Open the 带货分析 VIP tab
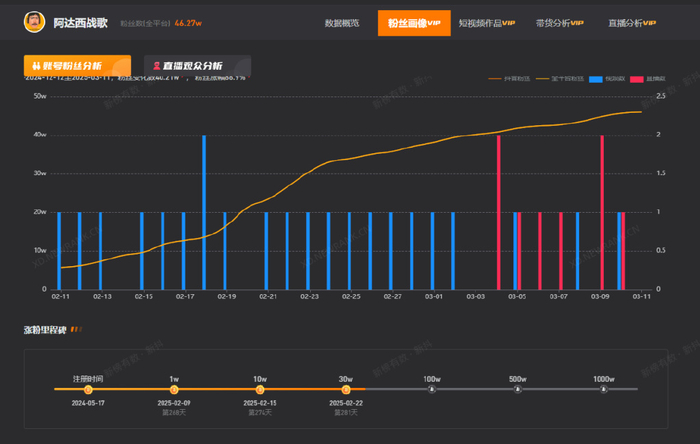700x444 pixels. pyautogui.click(x=559, y=23)
